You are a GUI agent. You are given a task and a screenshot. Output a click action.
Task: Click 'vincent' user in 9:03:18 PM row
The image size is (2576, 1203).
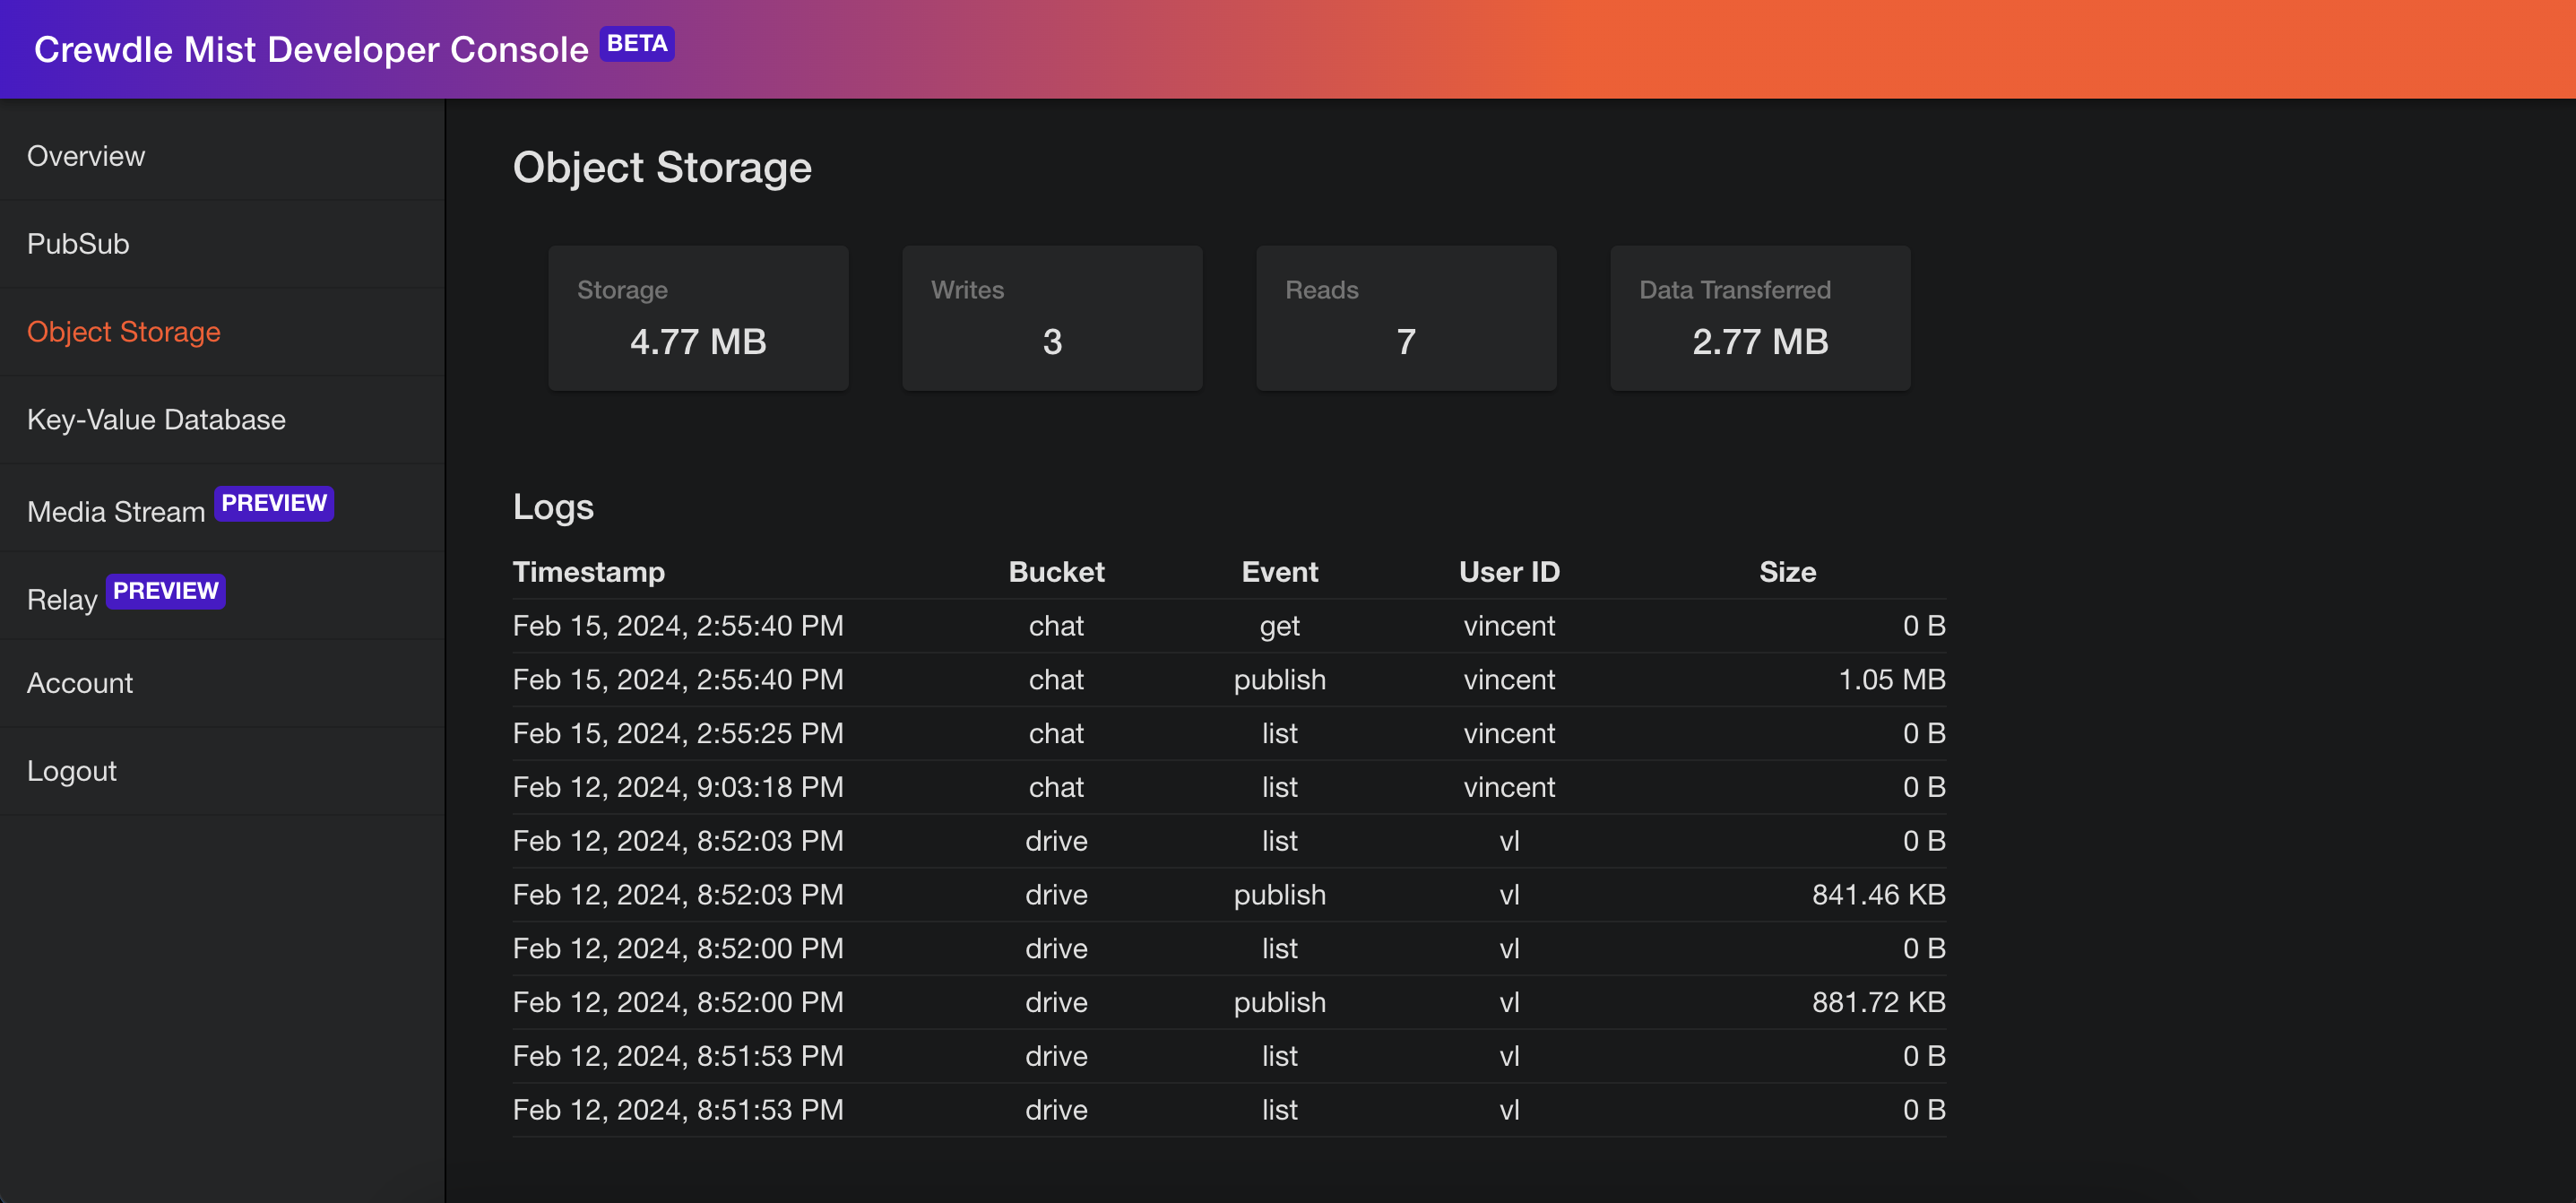coord(1509,788)
